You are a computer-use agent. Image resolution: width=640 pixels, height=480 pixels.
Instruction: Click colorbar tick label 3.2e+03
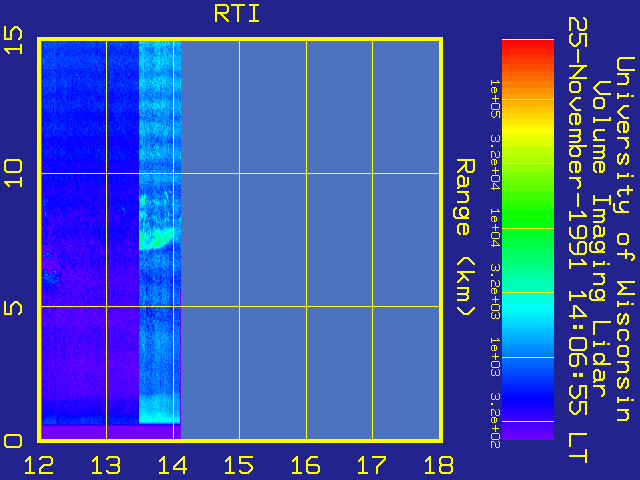tap(495, 292)
